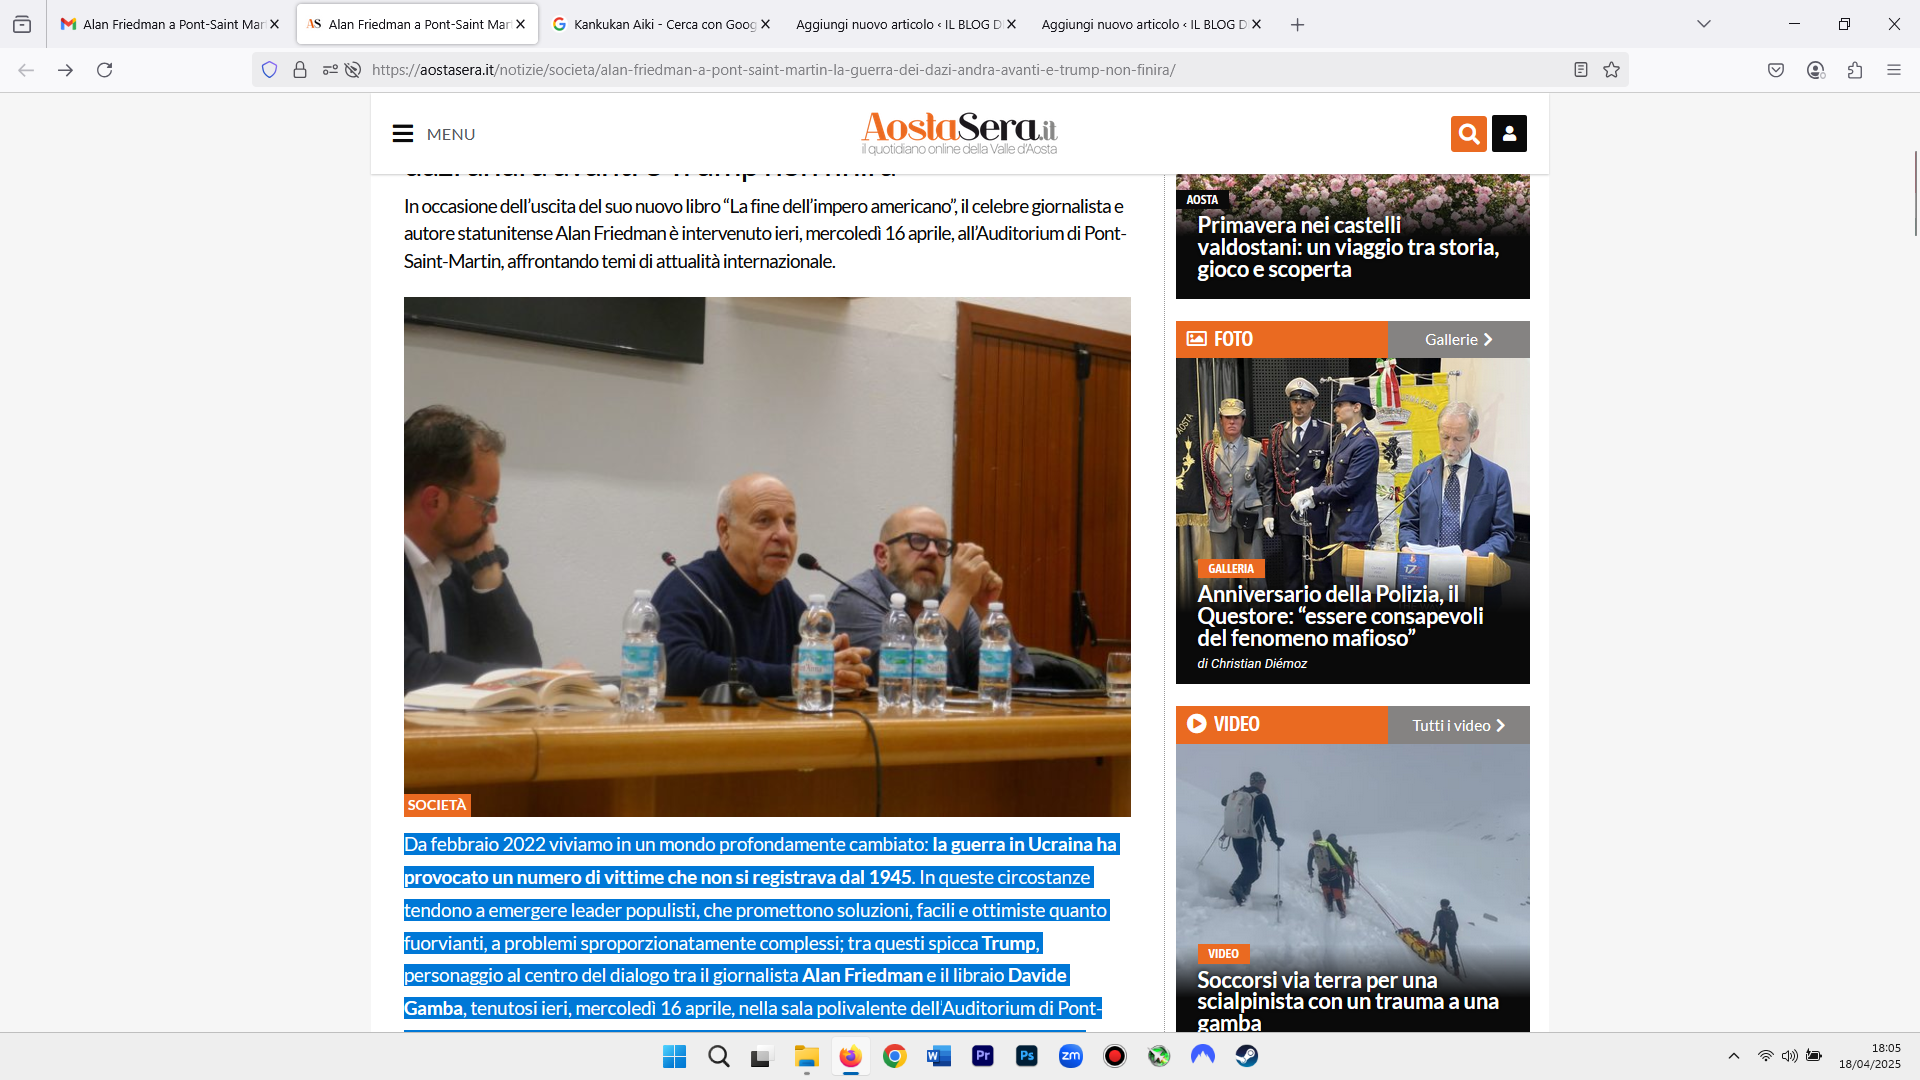Screen dimensions: 1920x1080
Task: Open the hamburger MENU icon
Action: (x=402, y=134)
